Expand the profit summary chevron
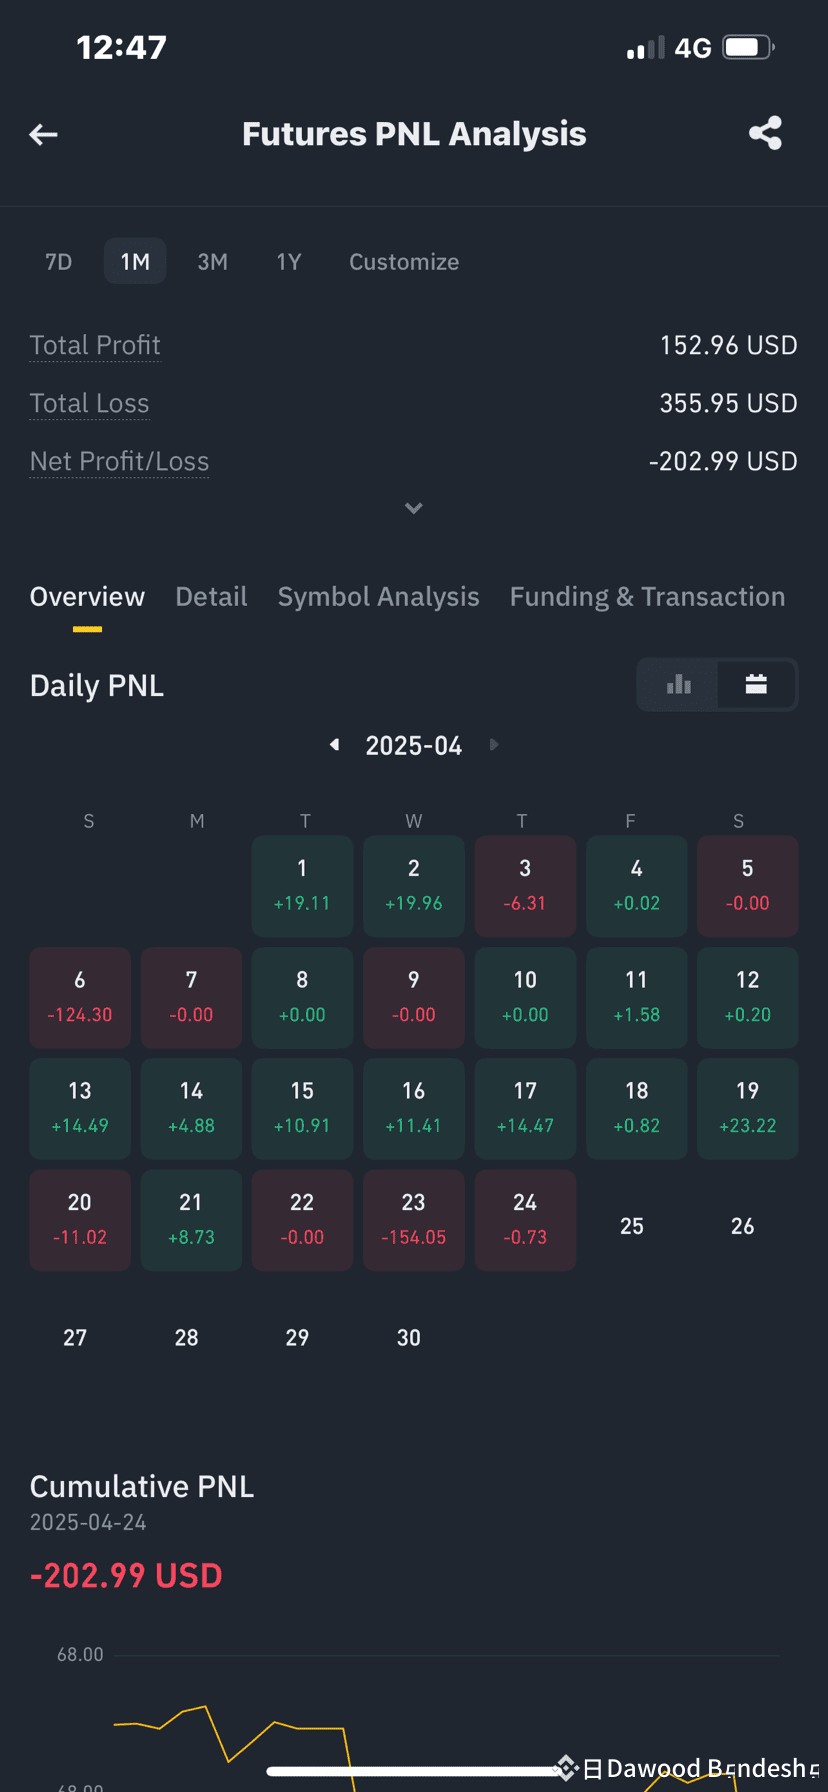 [414, 508]
